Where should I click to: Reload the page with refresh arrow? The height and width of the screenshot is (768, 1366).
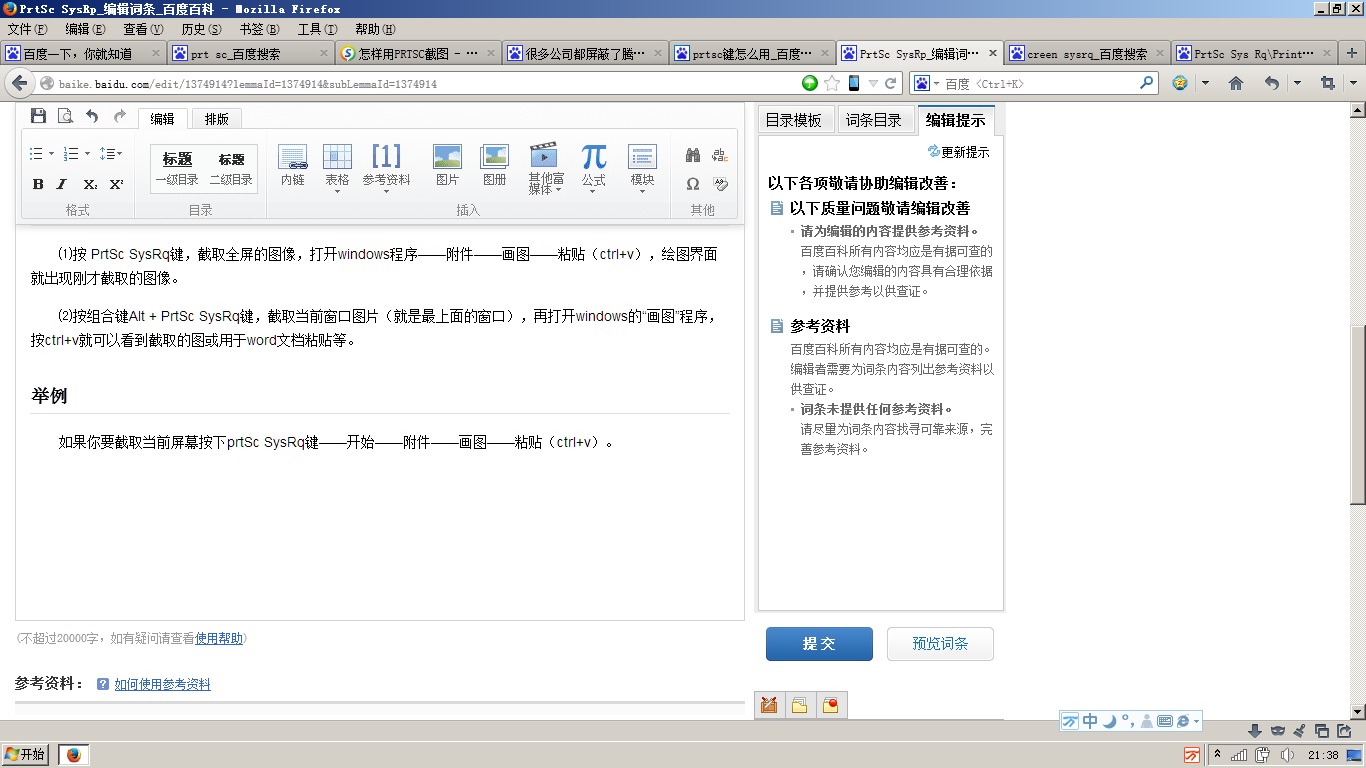tap(891, 83)
